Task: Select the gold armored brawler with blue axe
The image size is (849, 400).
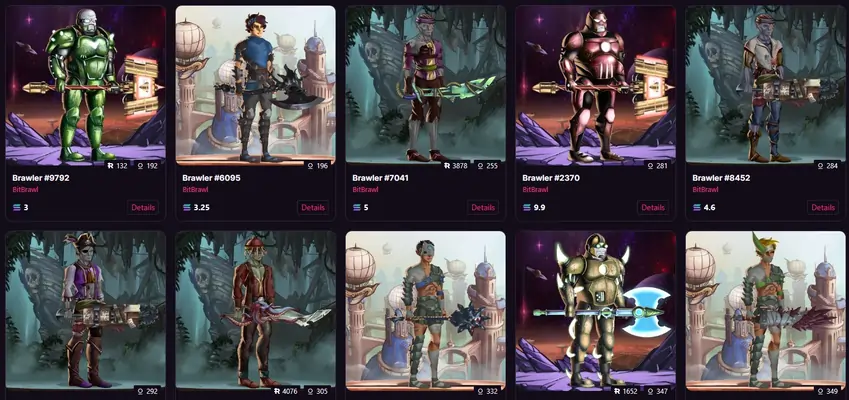Action: pos(596,310)
